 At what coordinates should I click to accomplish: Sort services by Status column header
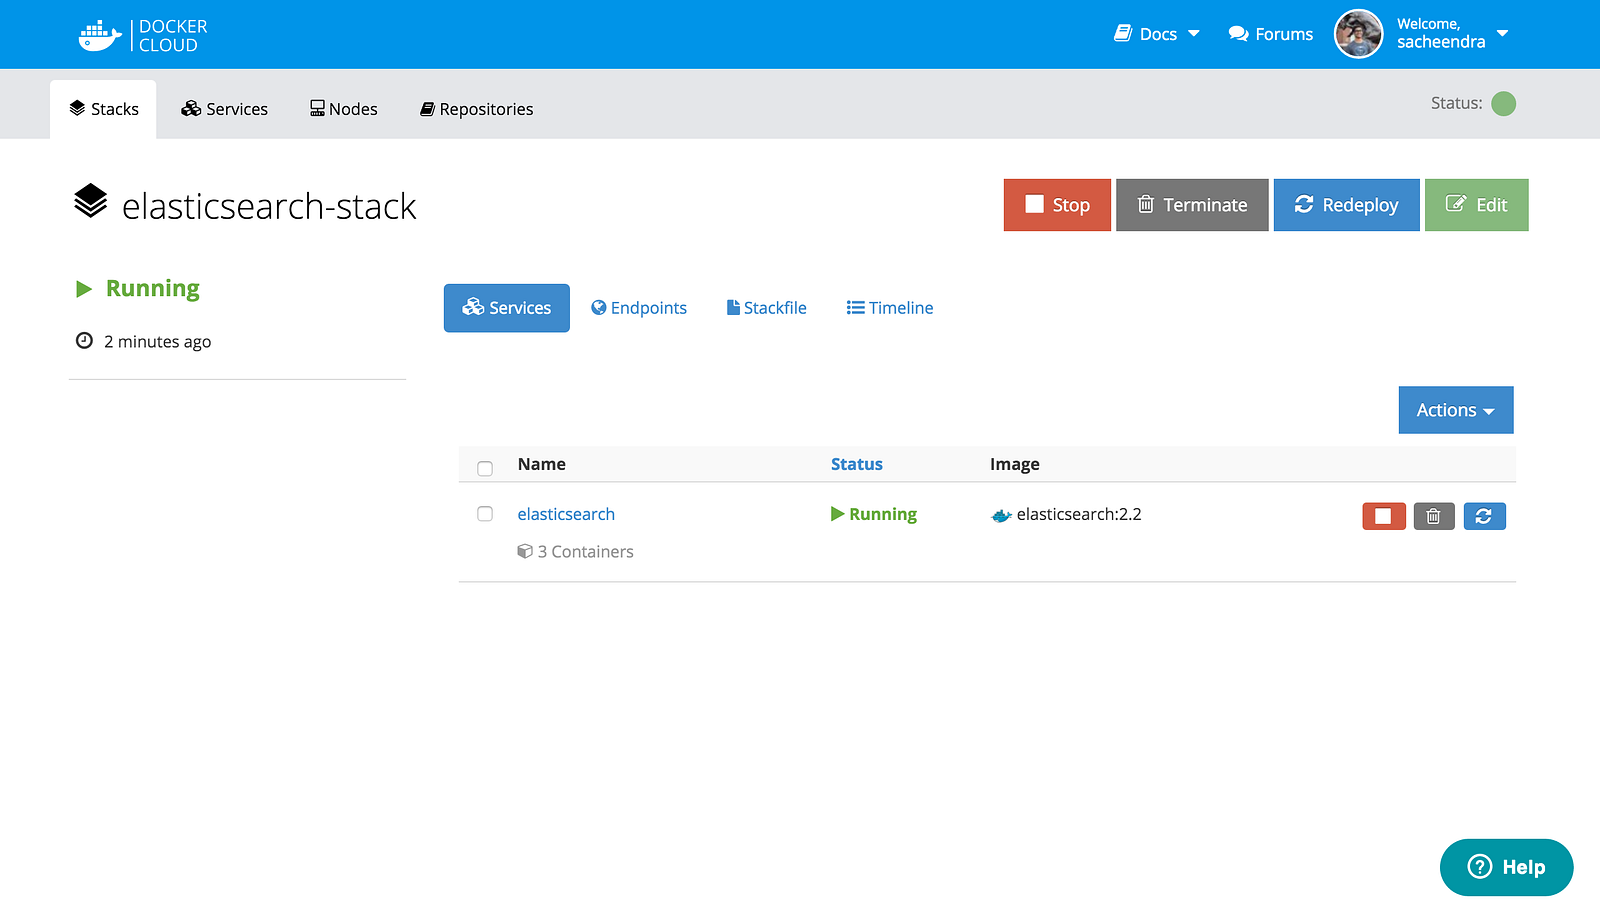[857, 464]
